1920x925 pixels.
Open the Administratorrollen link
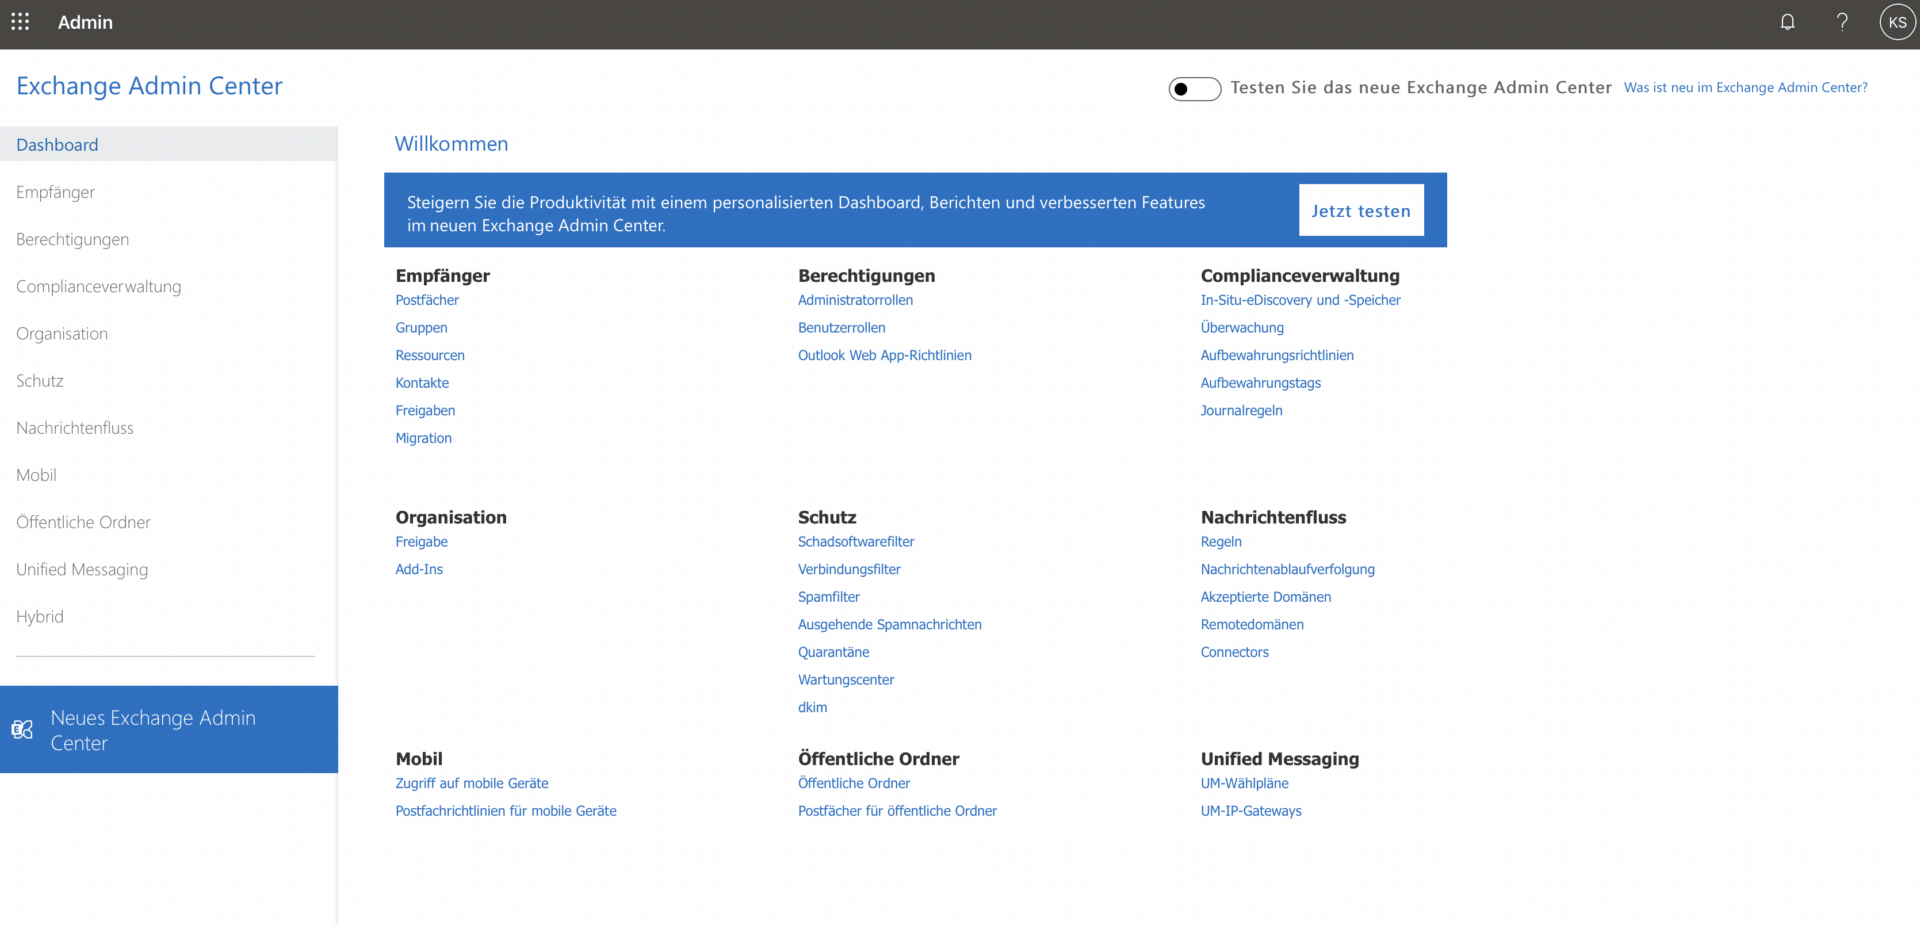pos(855,300)
